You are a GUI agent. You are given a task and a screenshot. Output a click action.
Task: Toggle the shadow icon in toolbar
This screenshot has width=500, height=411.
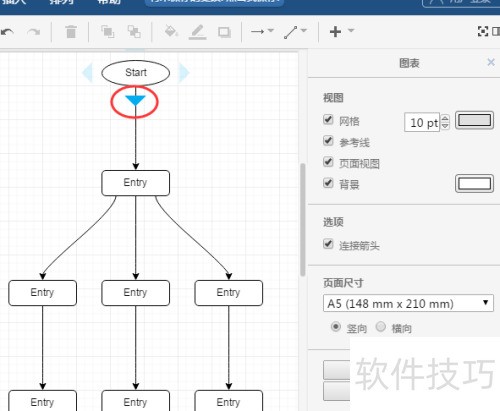click(224, 32)
